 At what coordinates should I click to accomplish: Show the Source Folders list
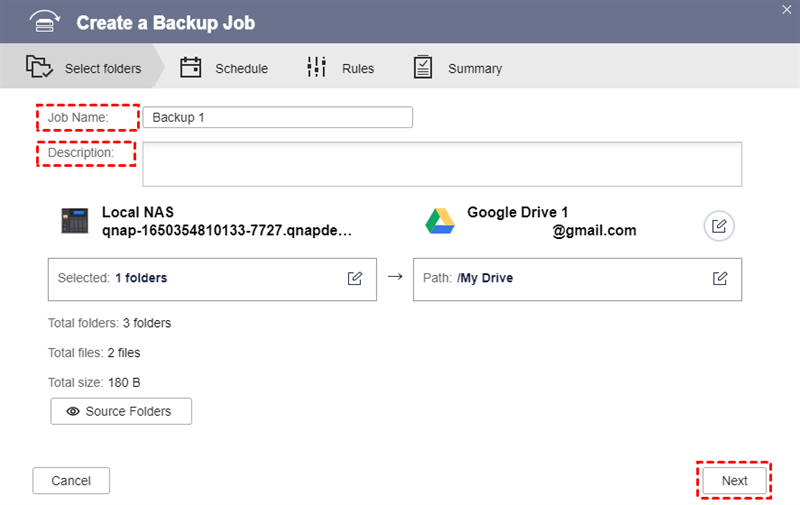121,411
